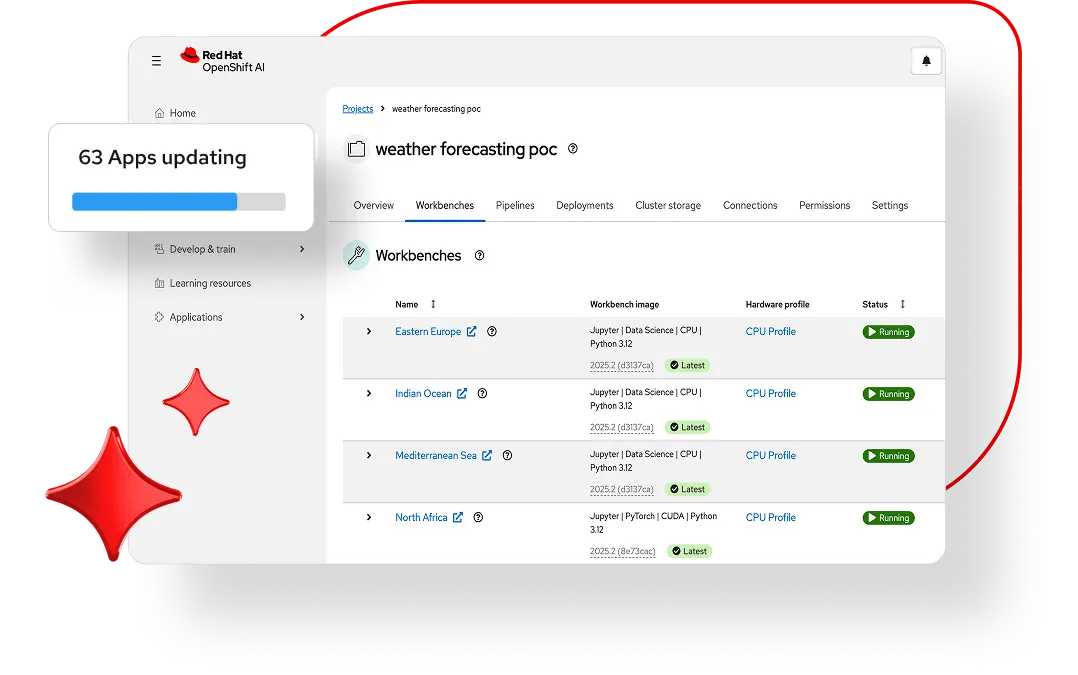Click Latest badge in North Africa row
Image resolution: width=1078 pixels, height=675 pixels.
coord(690,551)
